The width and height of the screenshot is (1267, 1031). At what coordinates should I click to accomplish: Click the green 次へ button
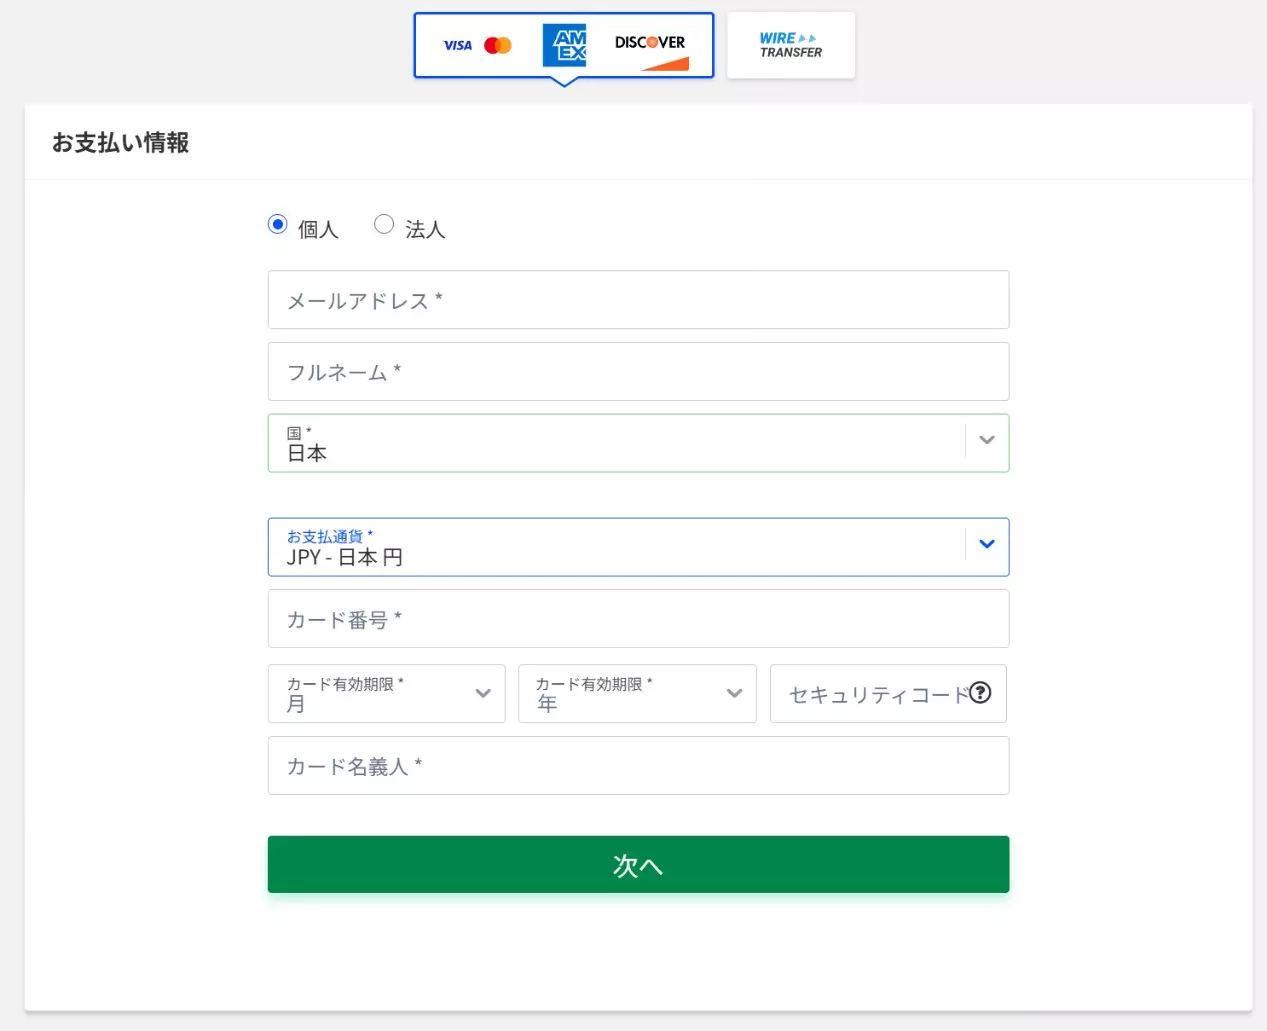pos(638,865)
